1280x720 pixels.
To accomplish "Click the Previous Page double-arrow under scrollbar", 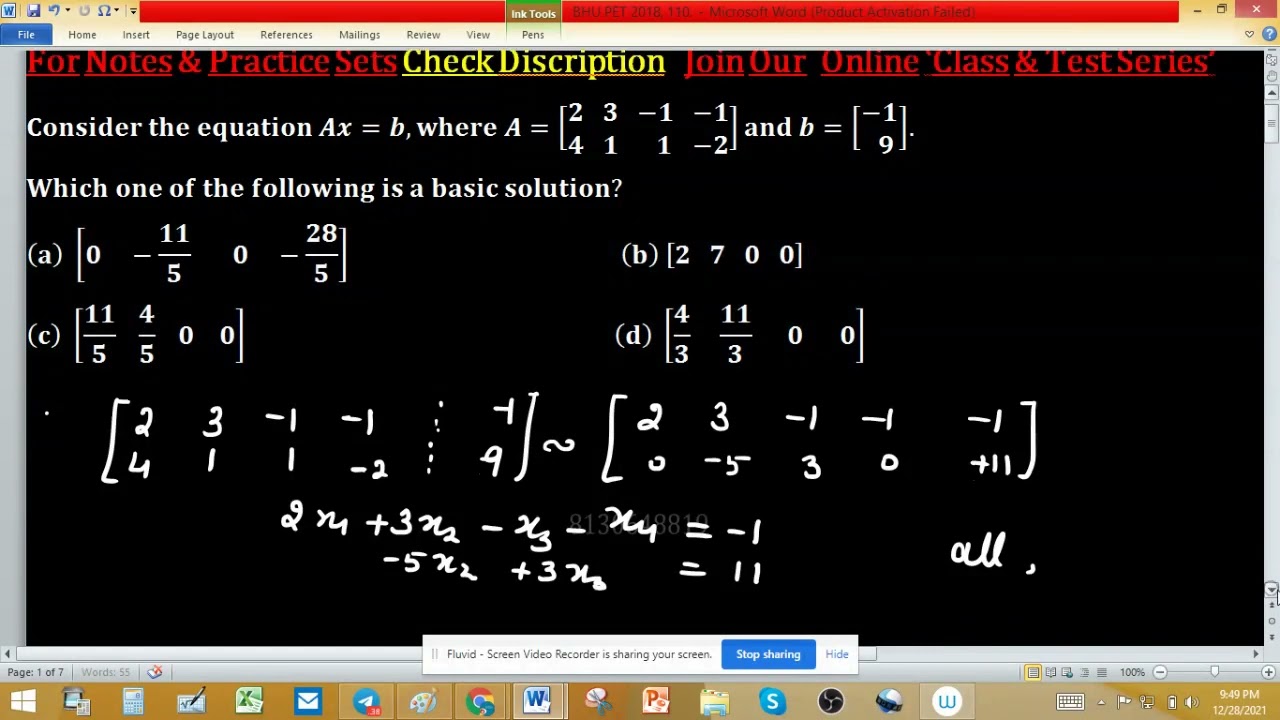I will [x=1272, y=605].
